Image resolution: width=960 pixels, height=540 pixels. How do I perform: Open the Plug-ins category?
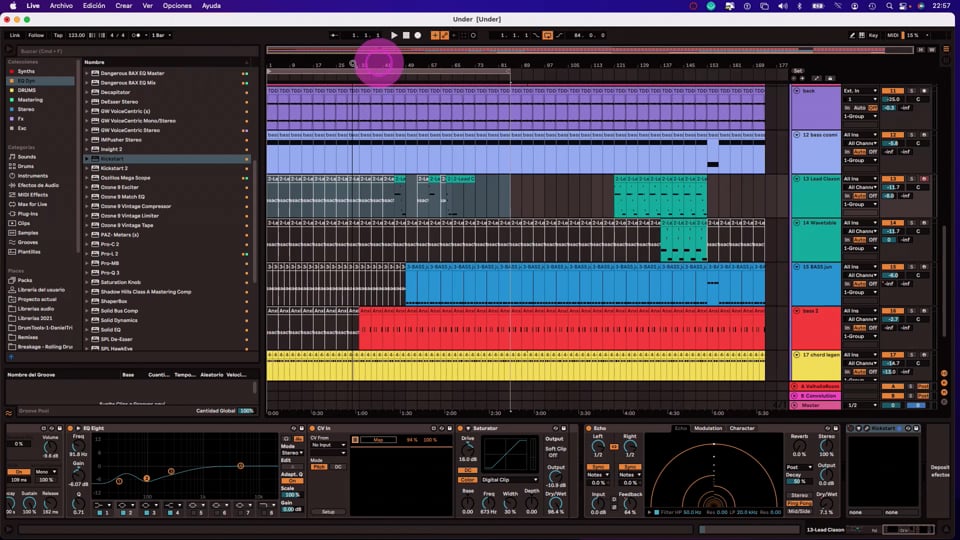[28, 214]
